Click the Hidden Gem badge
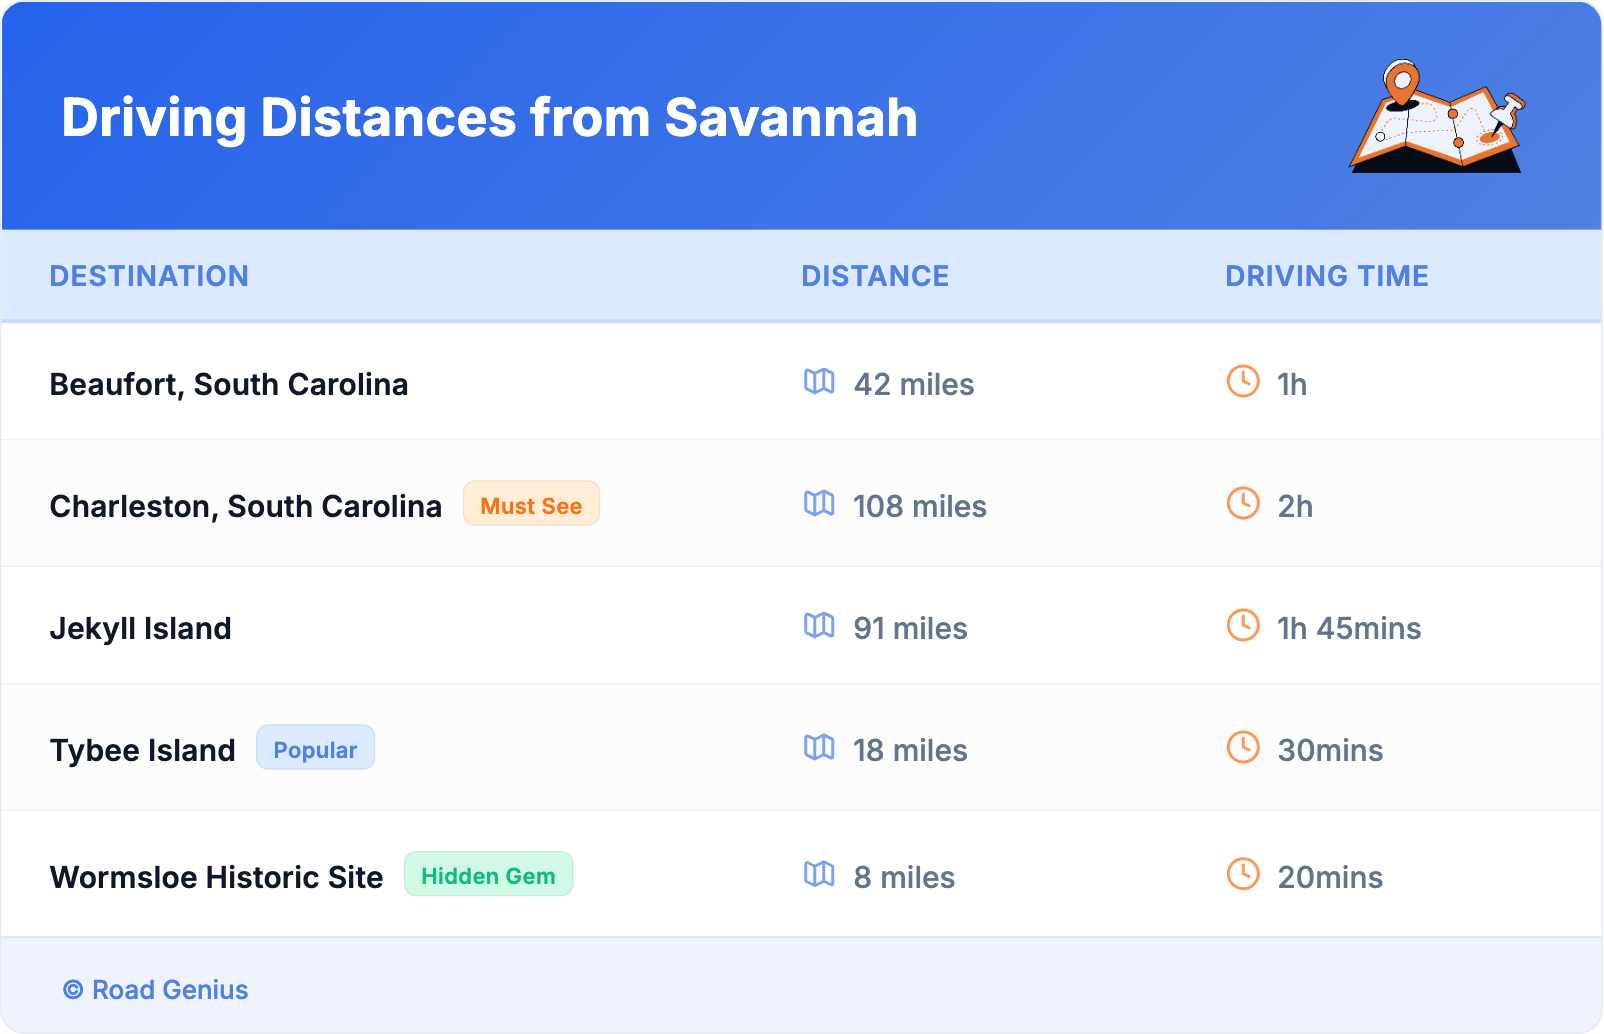The width and height of the screenshot is (1604, 1034). (x=488, y=875)
